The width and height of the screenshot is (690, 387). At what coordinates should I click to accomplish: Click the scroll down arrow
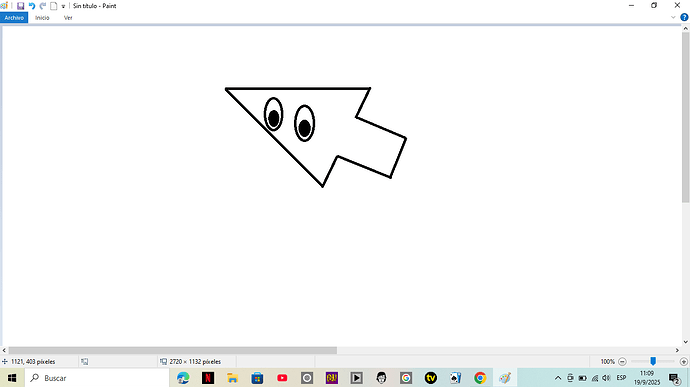click(686, 342)
